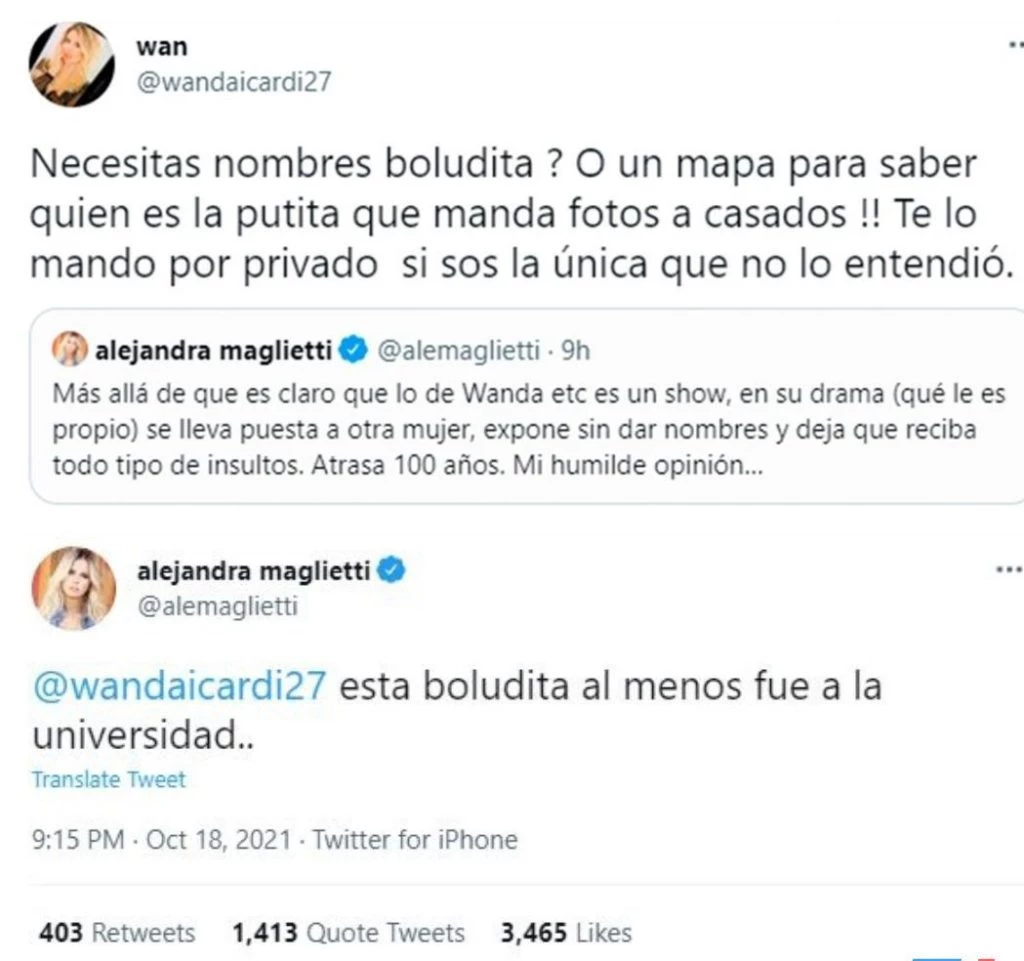Click Translate Tweet

(x=109, y=780)
